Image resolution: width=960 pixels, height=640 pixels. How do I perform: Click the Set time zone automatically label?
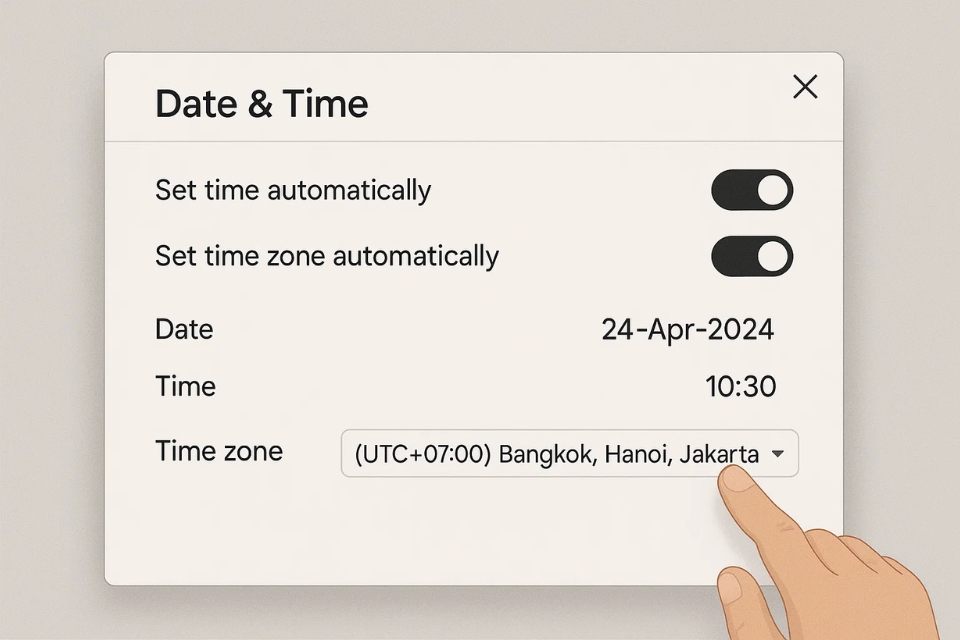pyautogui.click(x=327, y=256)
